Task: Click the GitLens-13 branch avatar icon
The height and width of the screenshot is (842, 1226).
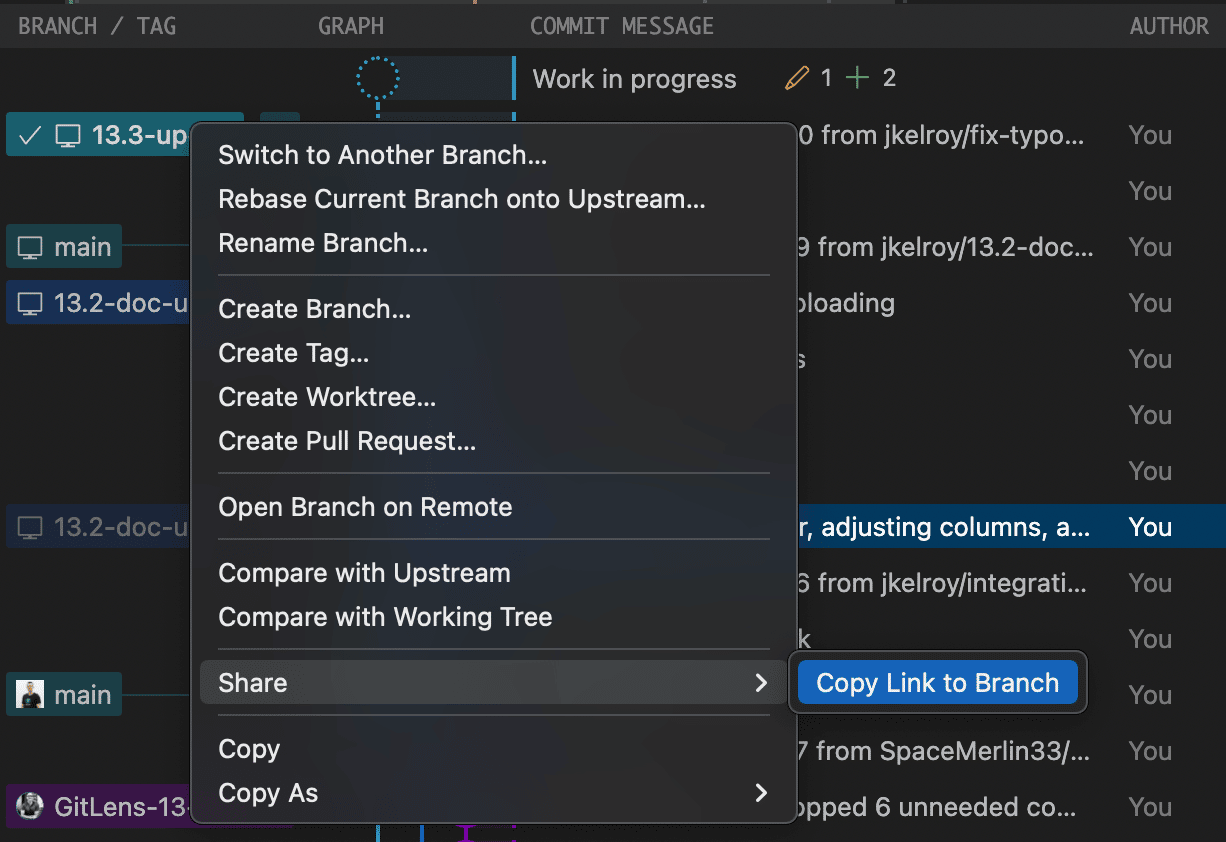Action: click(30, 806)
